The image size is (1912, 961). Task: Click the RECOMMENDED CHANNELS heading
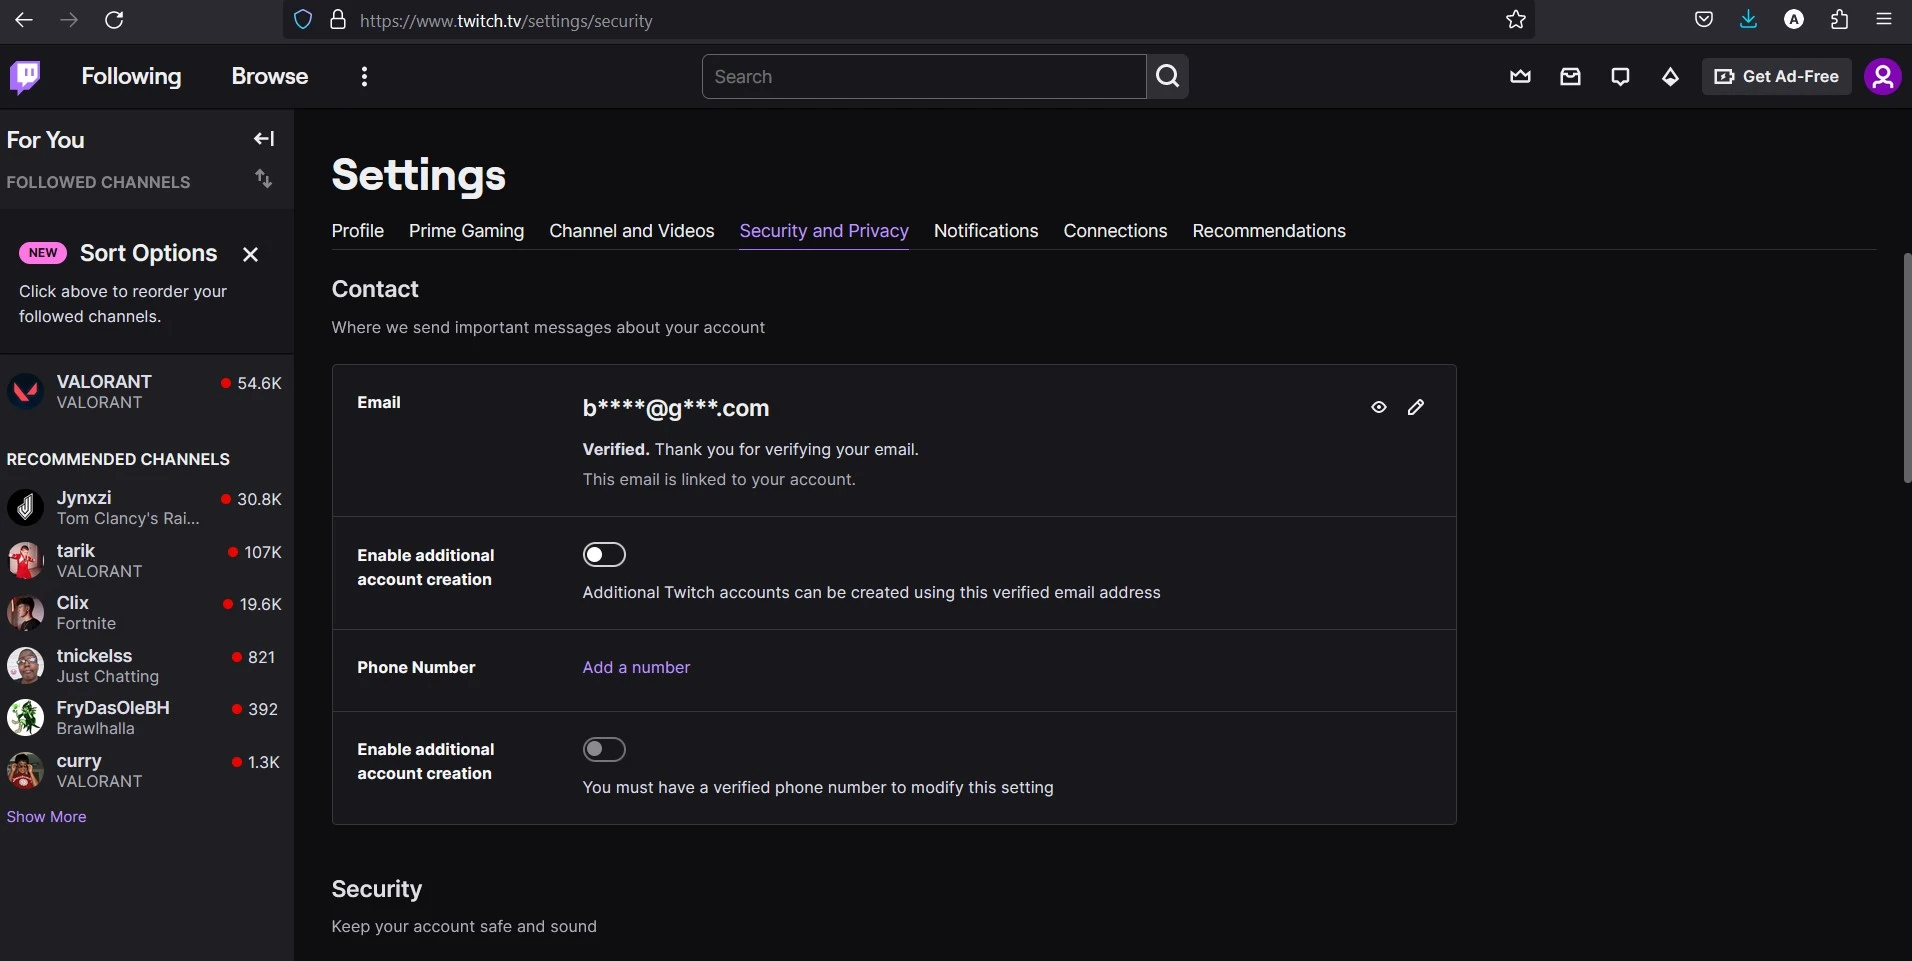coord(118,460)
